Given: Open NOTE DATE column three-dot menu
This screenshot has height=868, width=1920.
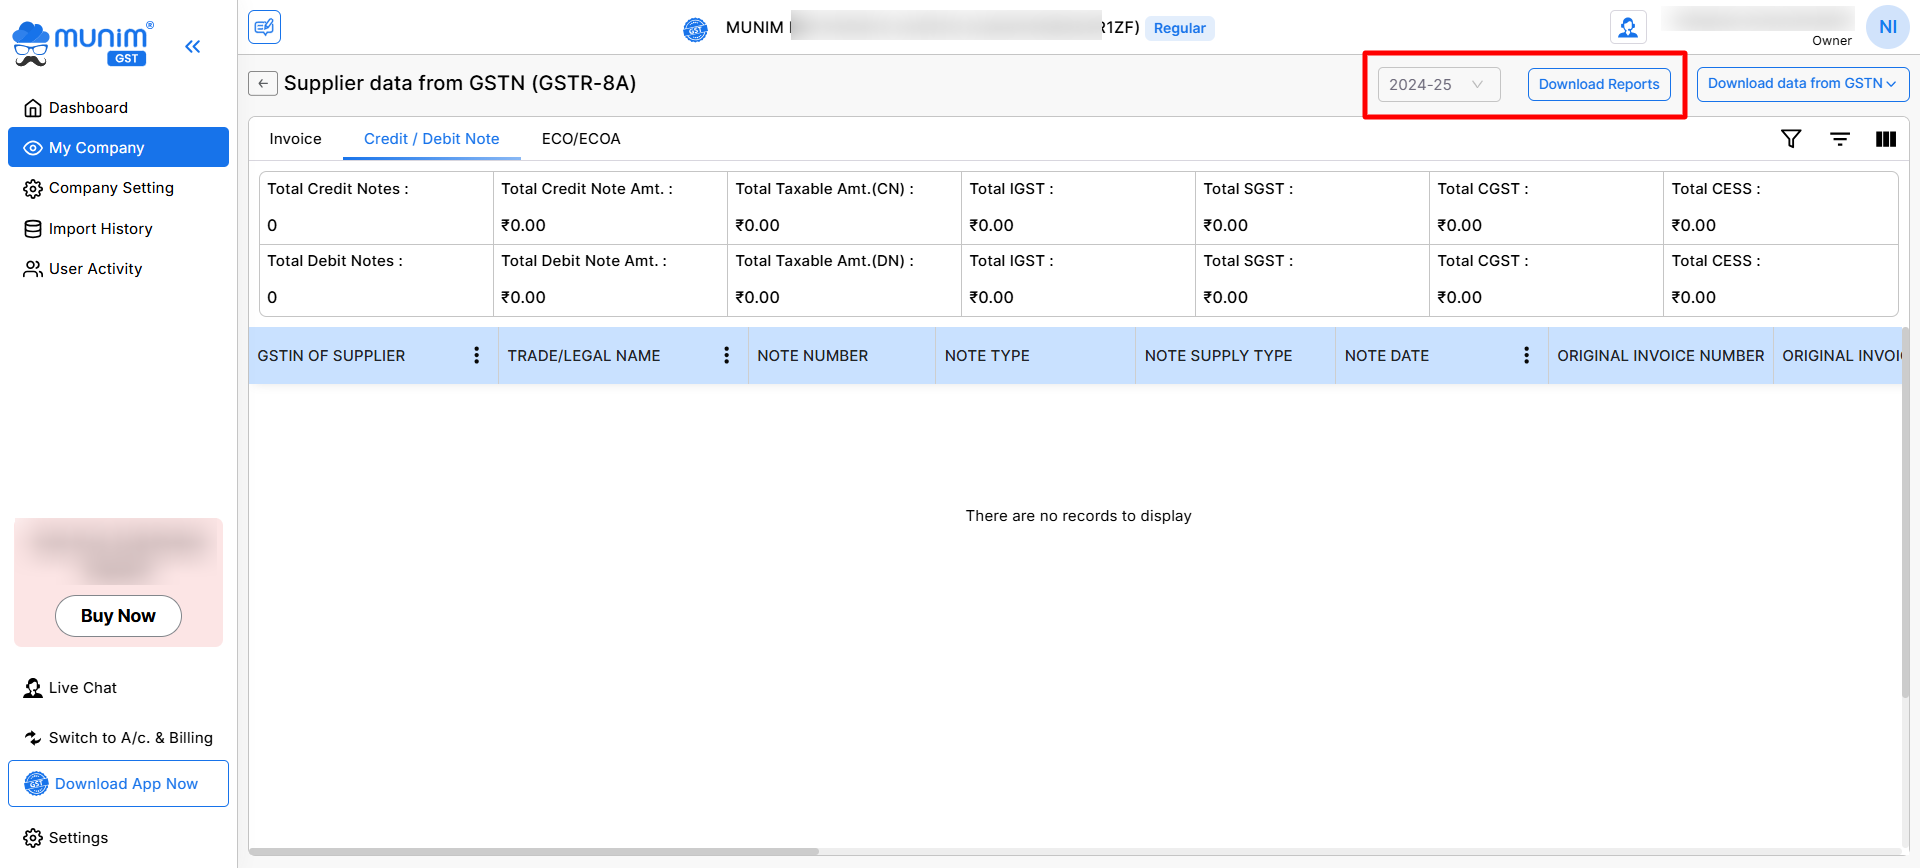Looking at the screenshot, I should click(x=1526, y=355).
